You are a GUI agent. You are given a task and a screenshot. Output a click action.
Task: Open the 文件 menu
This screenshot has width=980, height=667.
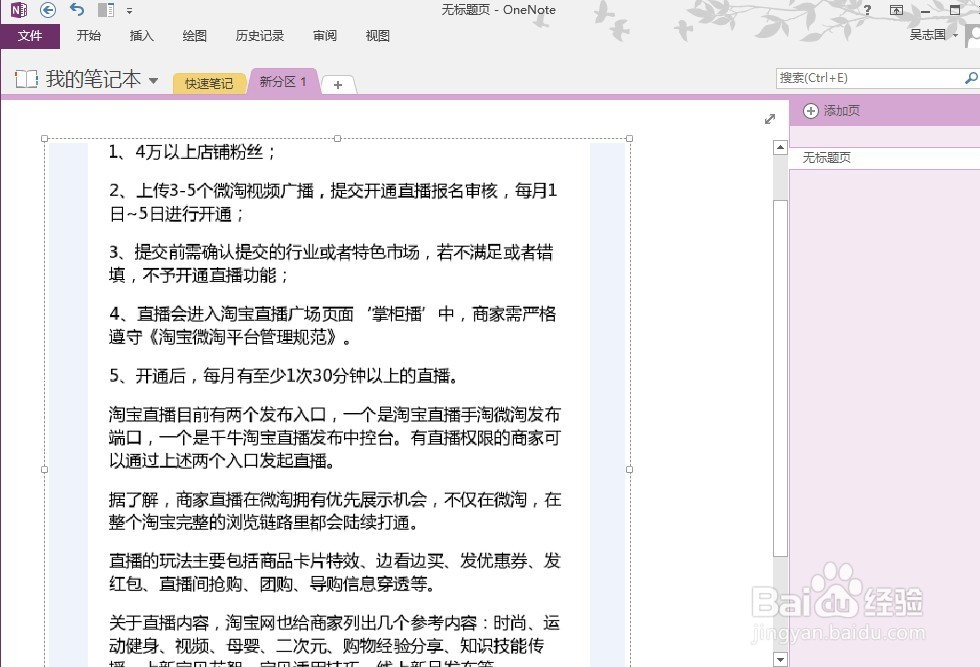coord(31,36)
